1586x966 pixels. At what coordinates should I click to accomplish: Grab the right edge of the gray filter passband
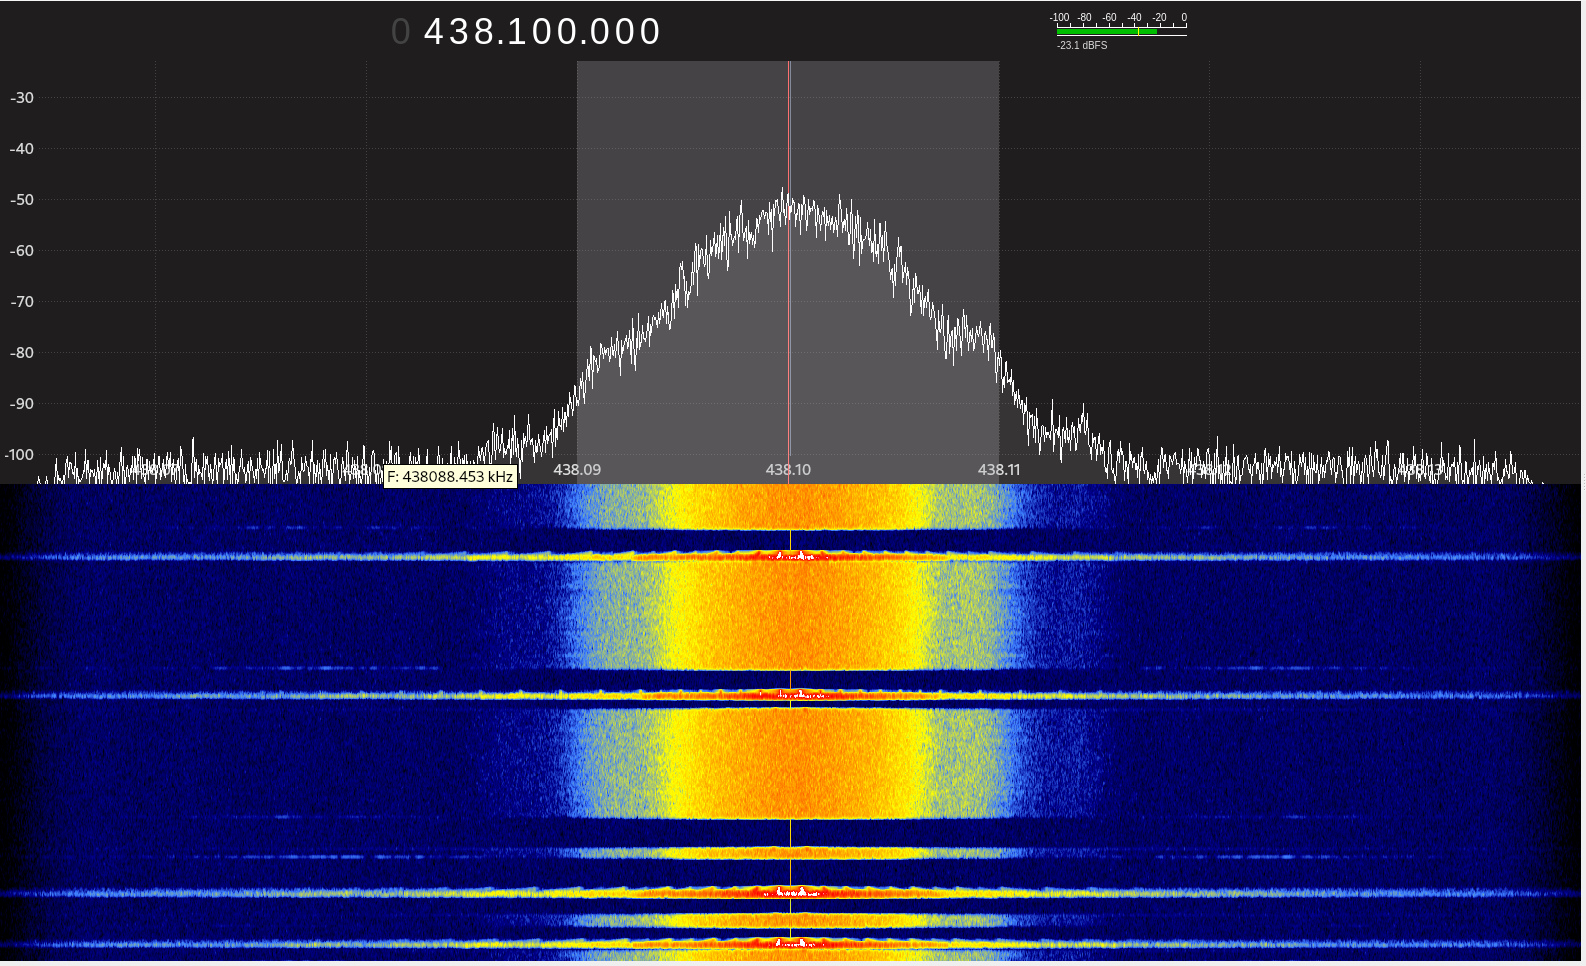point(998,250)
